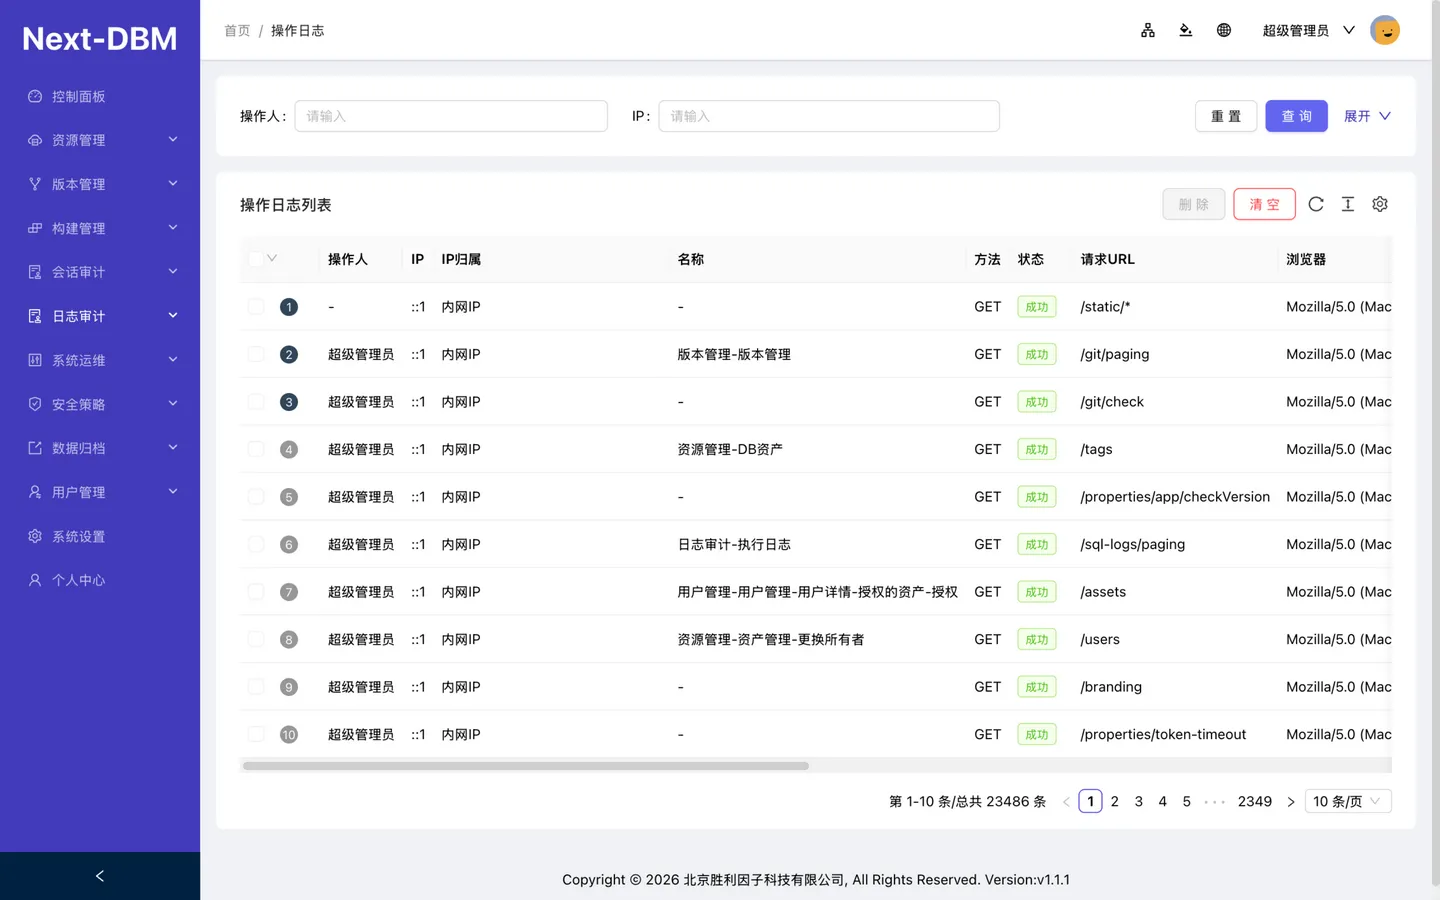Expand 用户管理 menu chevron
Screen dimensions: 1440x900
[173, 492]
